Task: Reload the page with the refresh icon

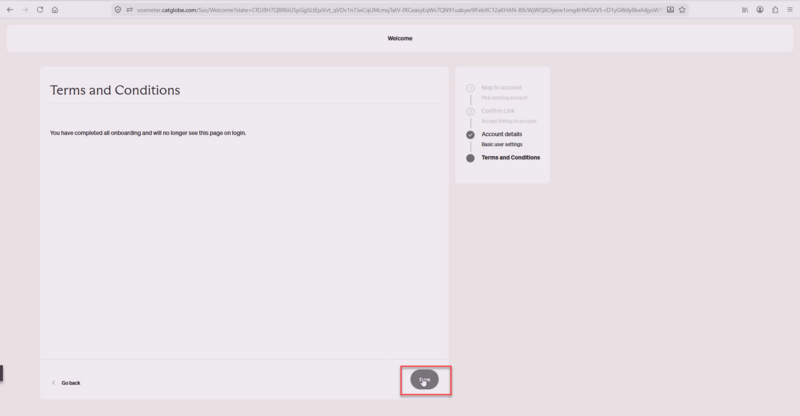Action: (x=40, y=10)
